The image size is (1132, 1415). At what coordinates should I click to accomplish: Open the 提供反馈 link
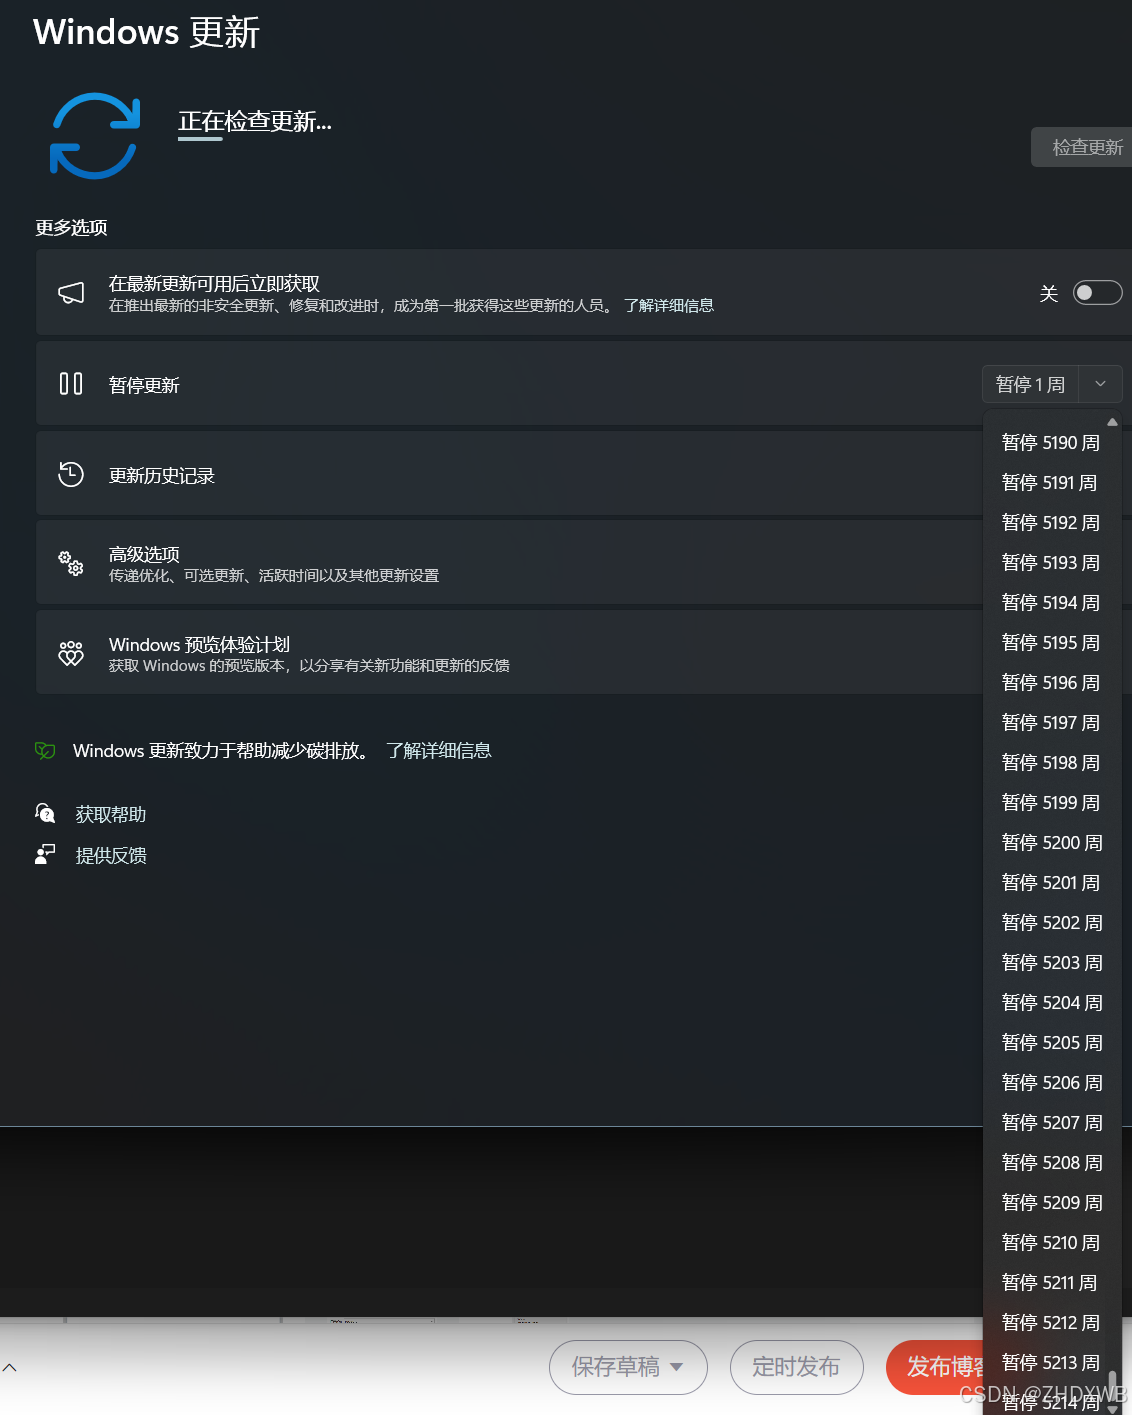(x=111, y=855)
